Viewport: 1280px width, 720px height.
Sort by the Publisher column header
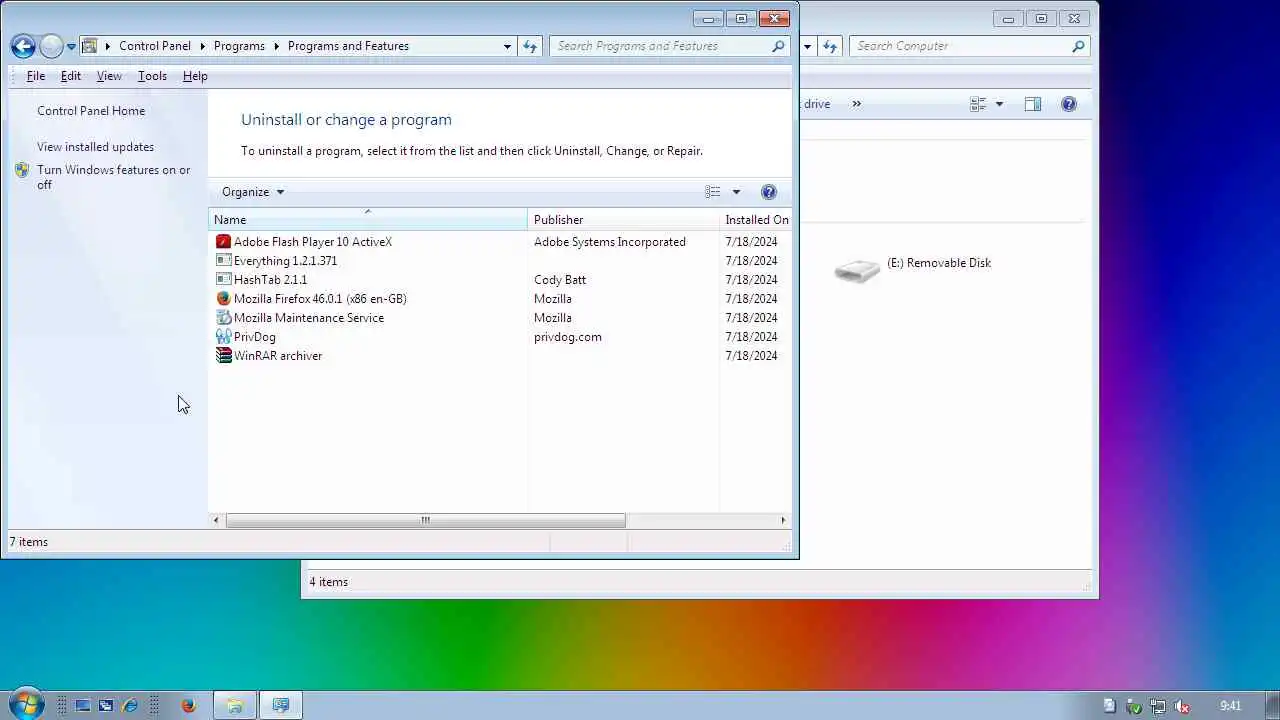(x=623, y=220)
